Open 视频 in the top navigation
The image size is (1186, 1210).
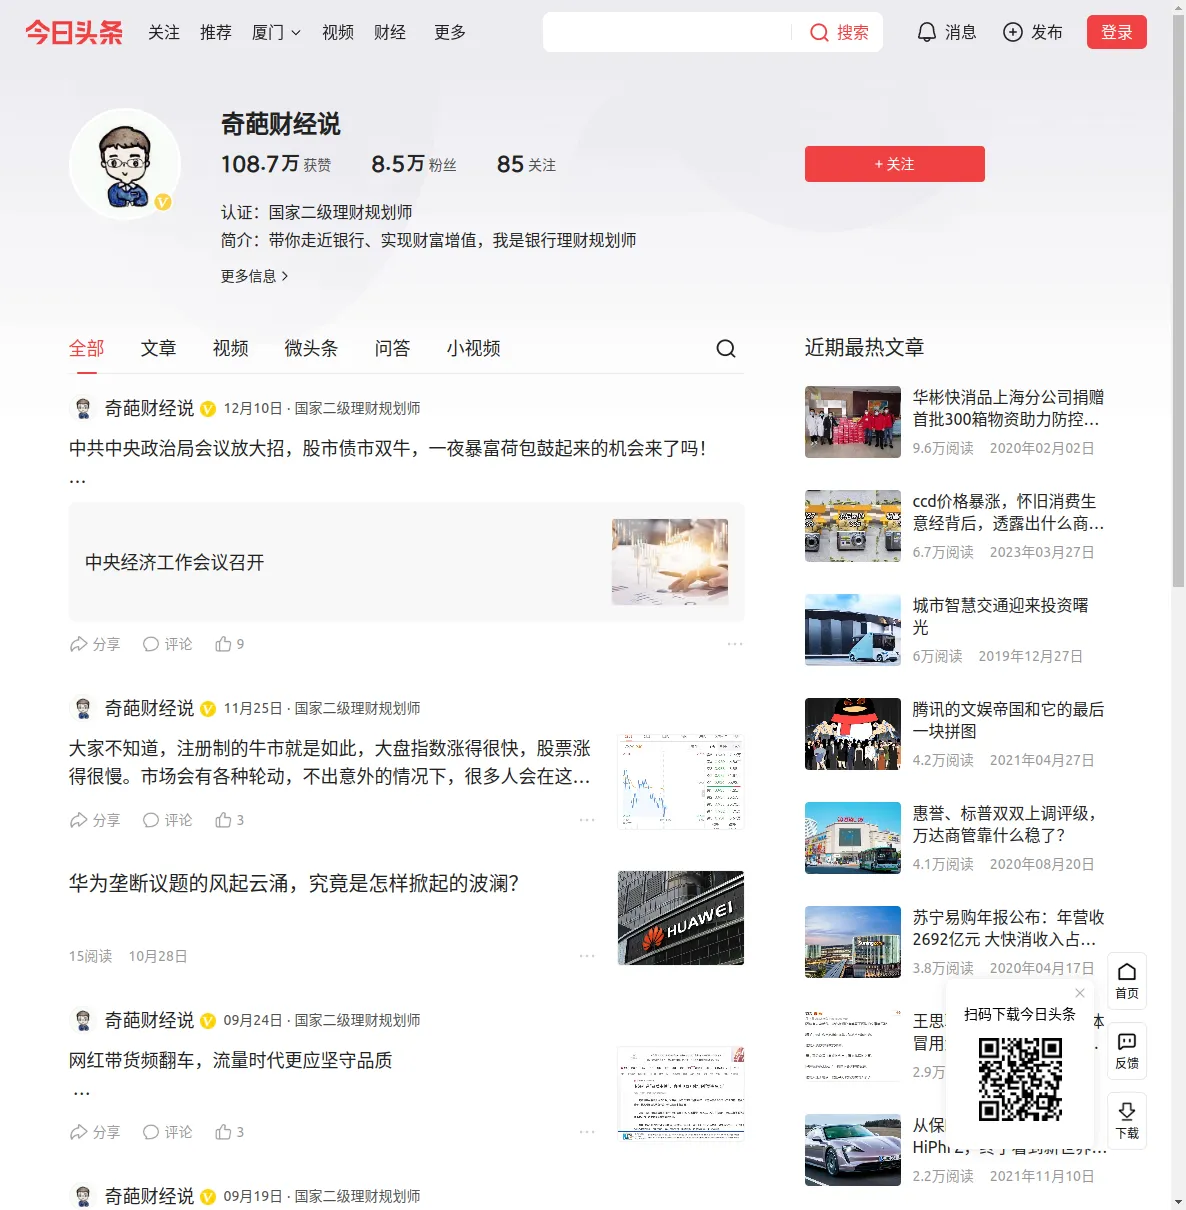[x=338, y=32]
